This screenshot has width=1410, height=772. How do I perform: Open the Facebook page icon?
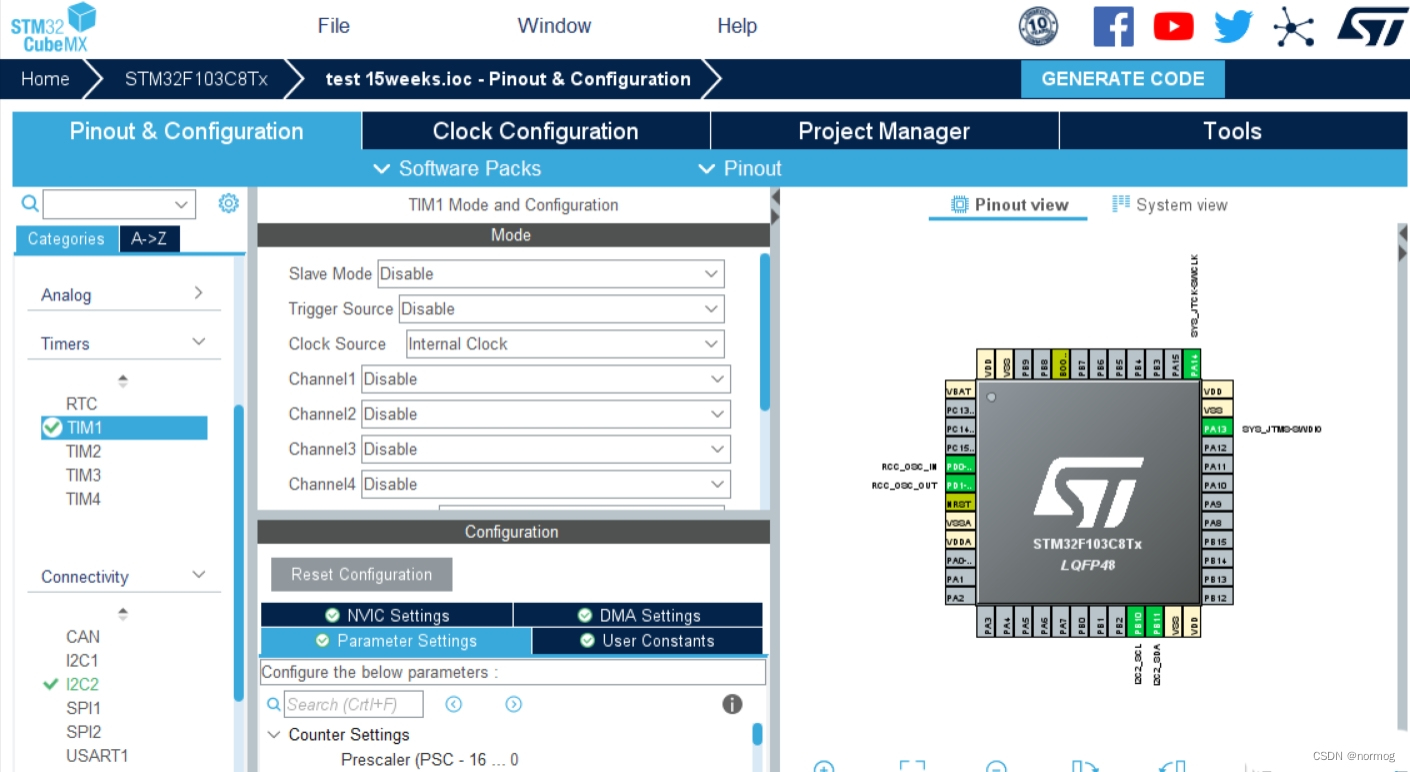1113,26
